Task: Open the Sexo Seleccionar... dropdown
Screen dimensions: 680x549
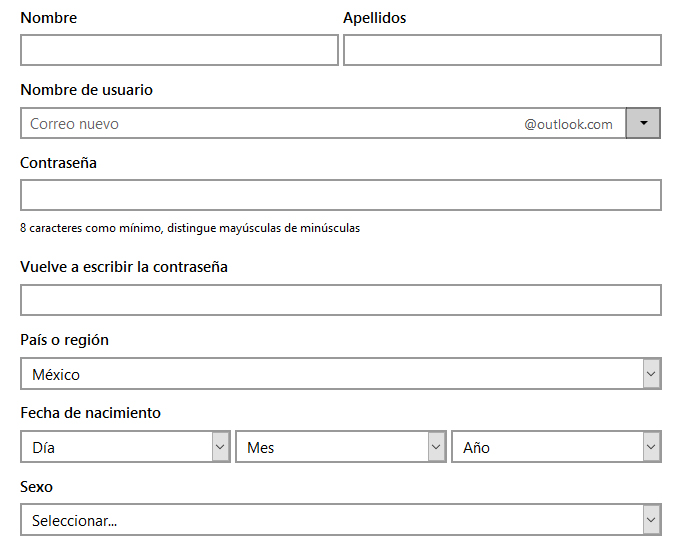Action: [x=341, y=520]
